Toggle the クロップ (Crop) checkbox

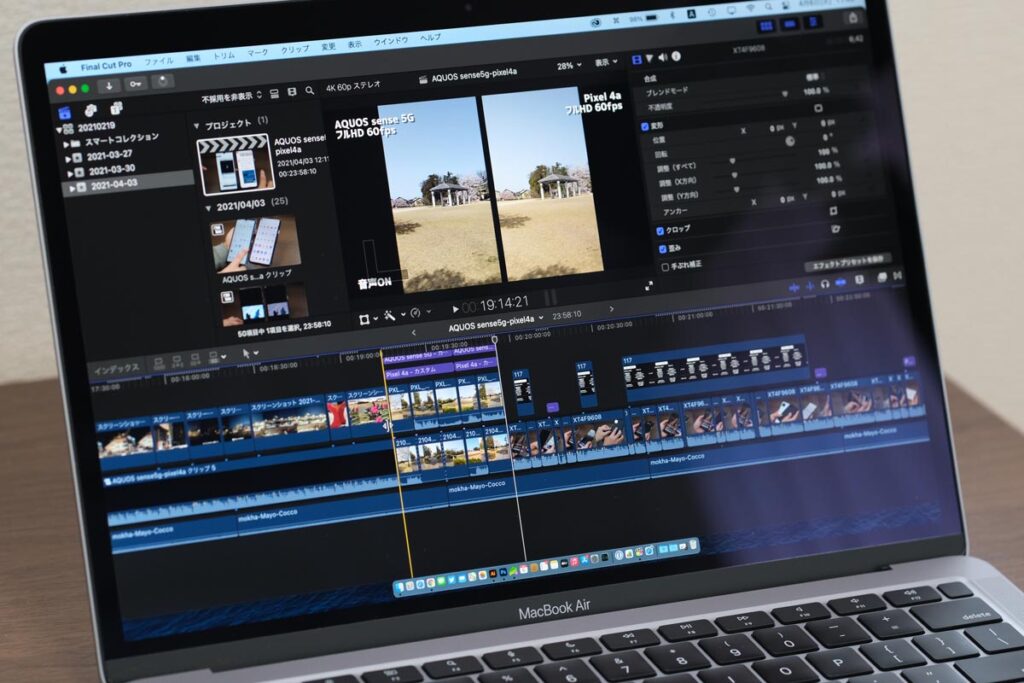[x=660, y=231]
